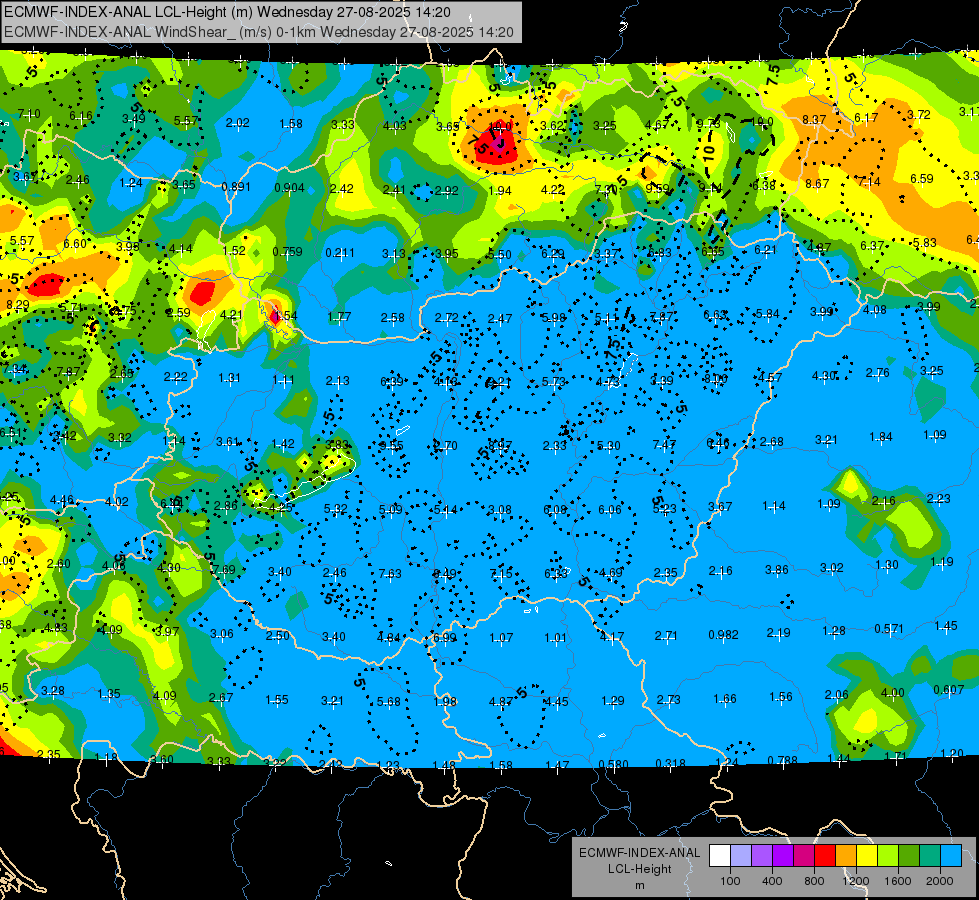Click the wind shear value 0.211
979x900 pixels.
click(340, 252)
